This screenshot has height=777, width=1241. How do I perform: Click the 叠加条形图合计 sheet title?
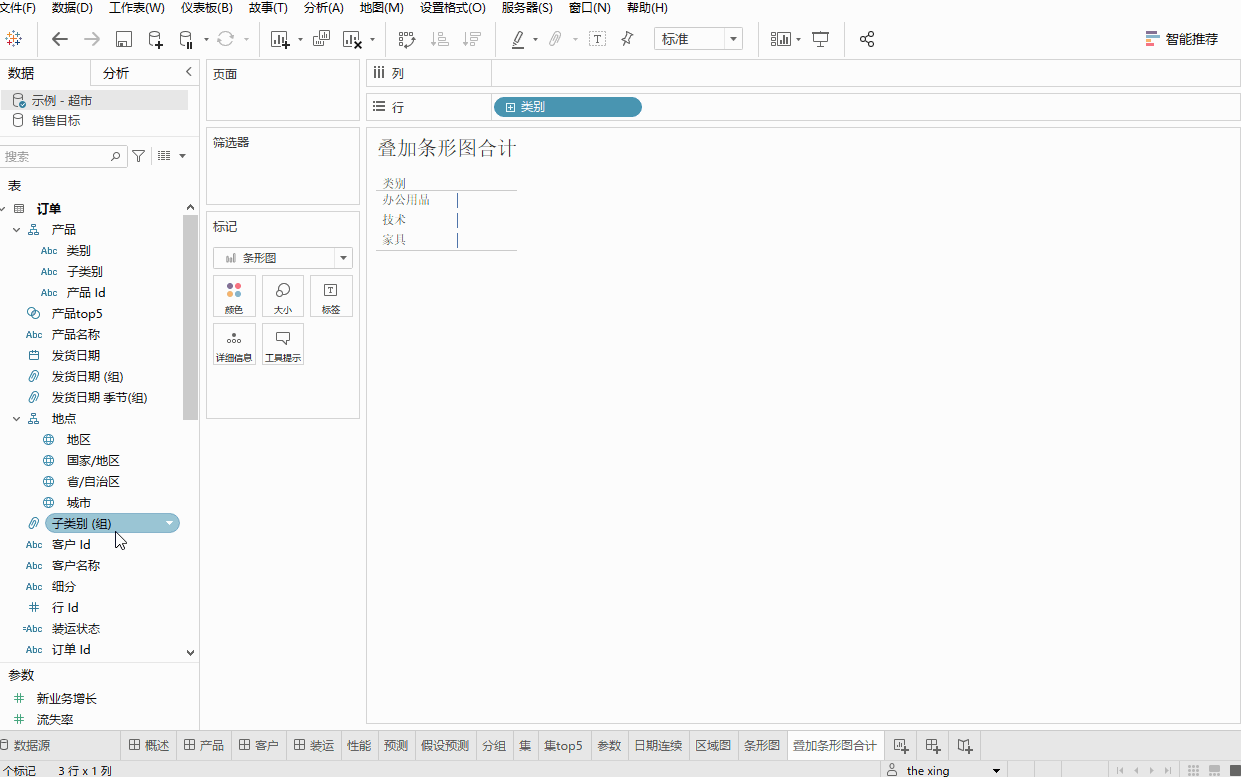446,148
